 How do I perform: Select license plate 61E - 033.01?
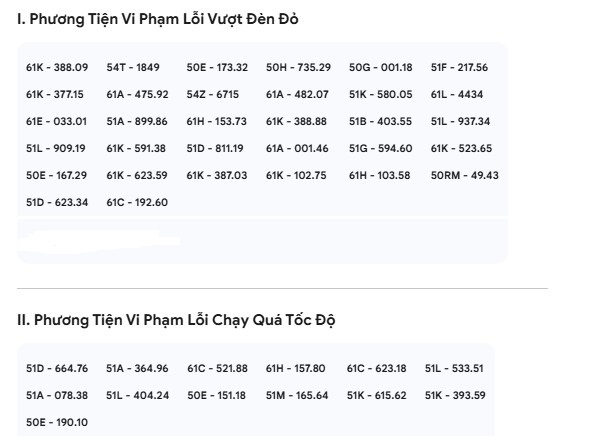click(57, 121)
